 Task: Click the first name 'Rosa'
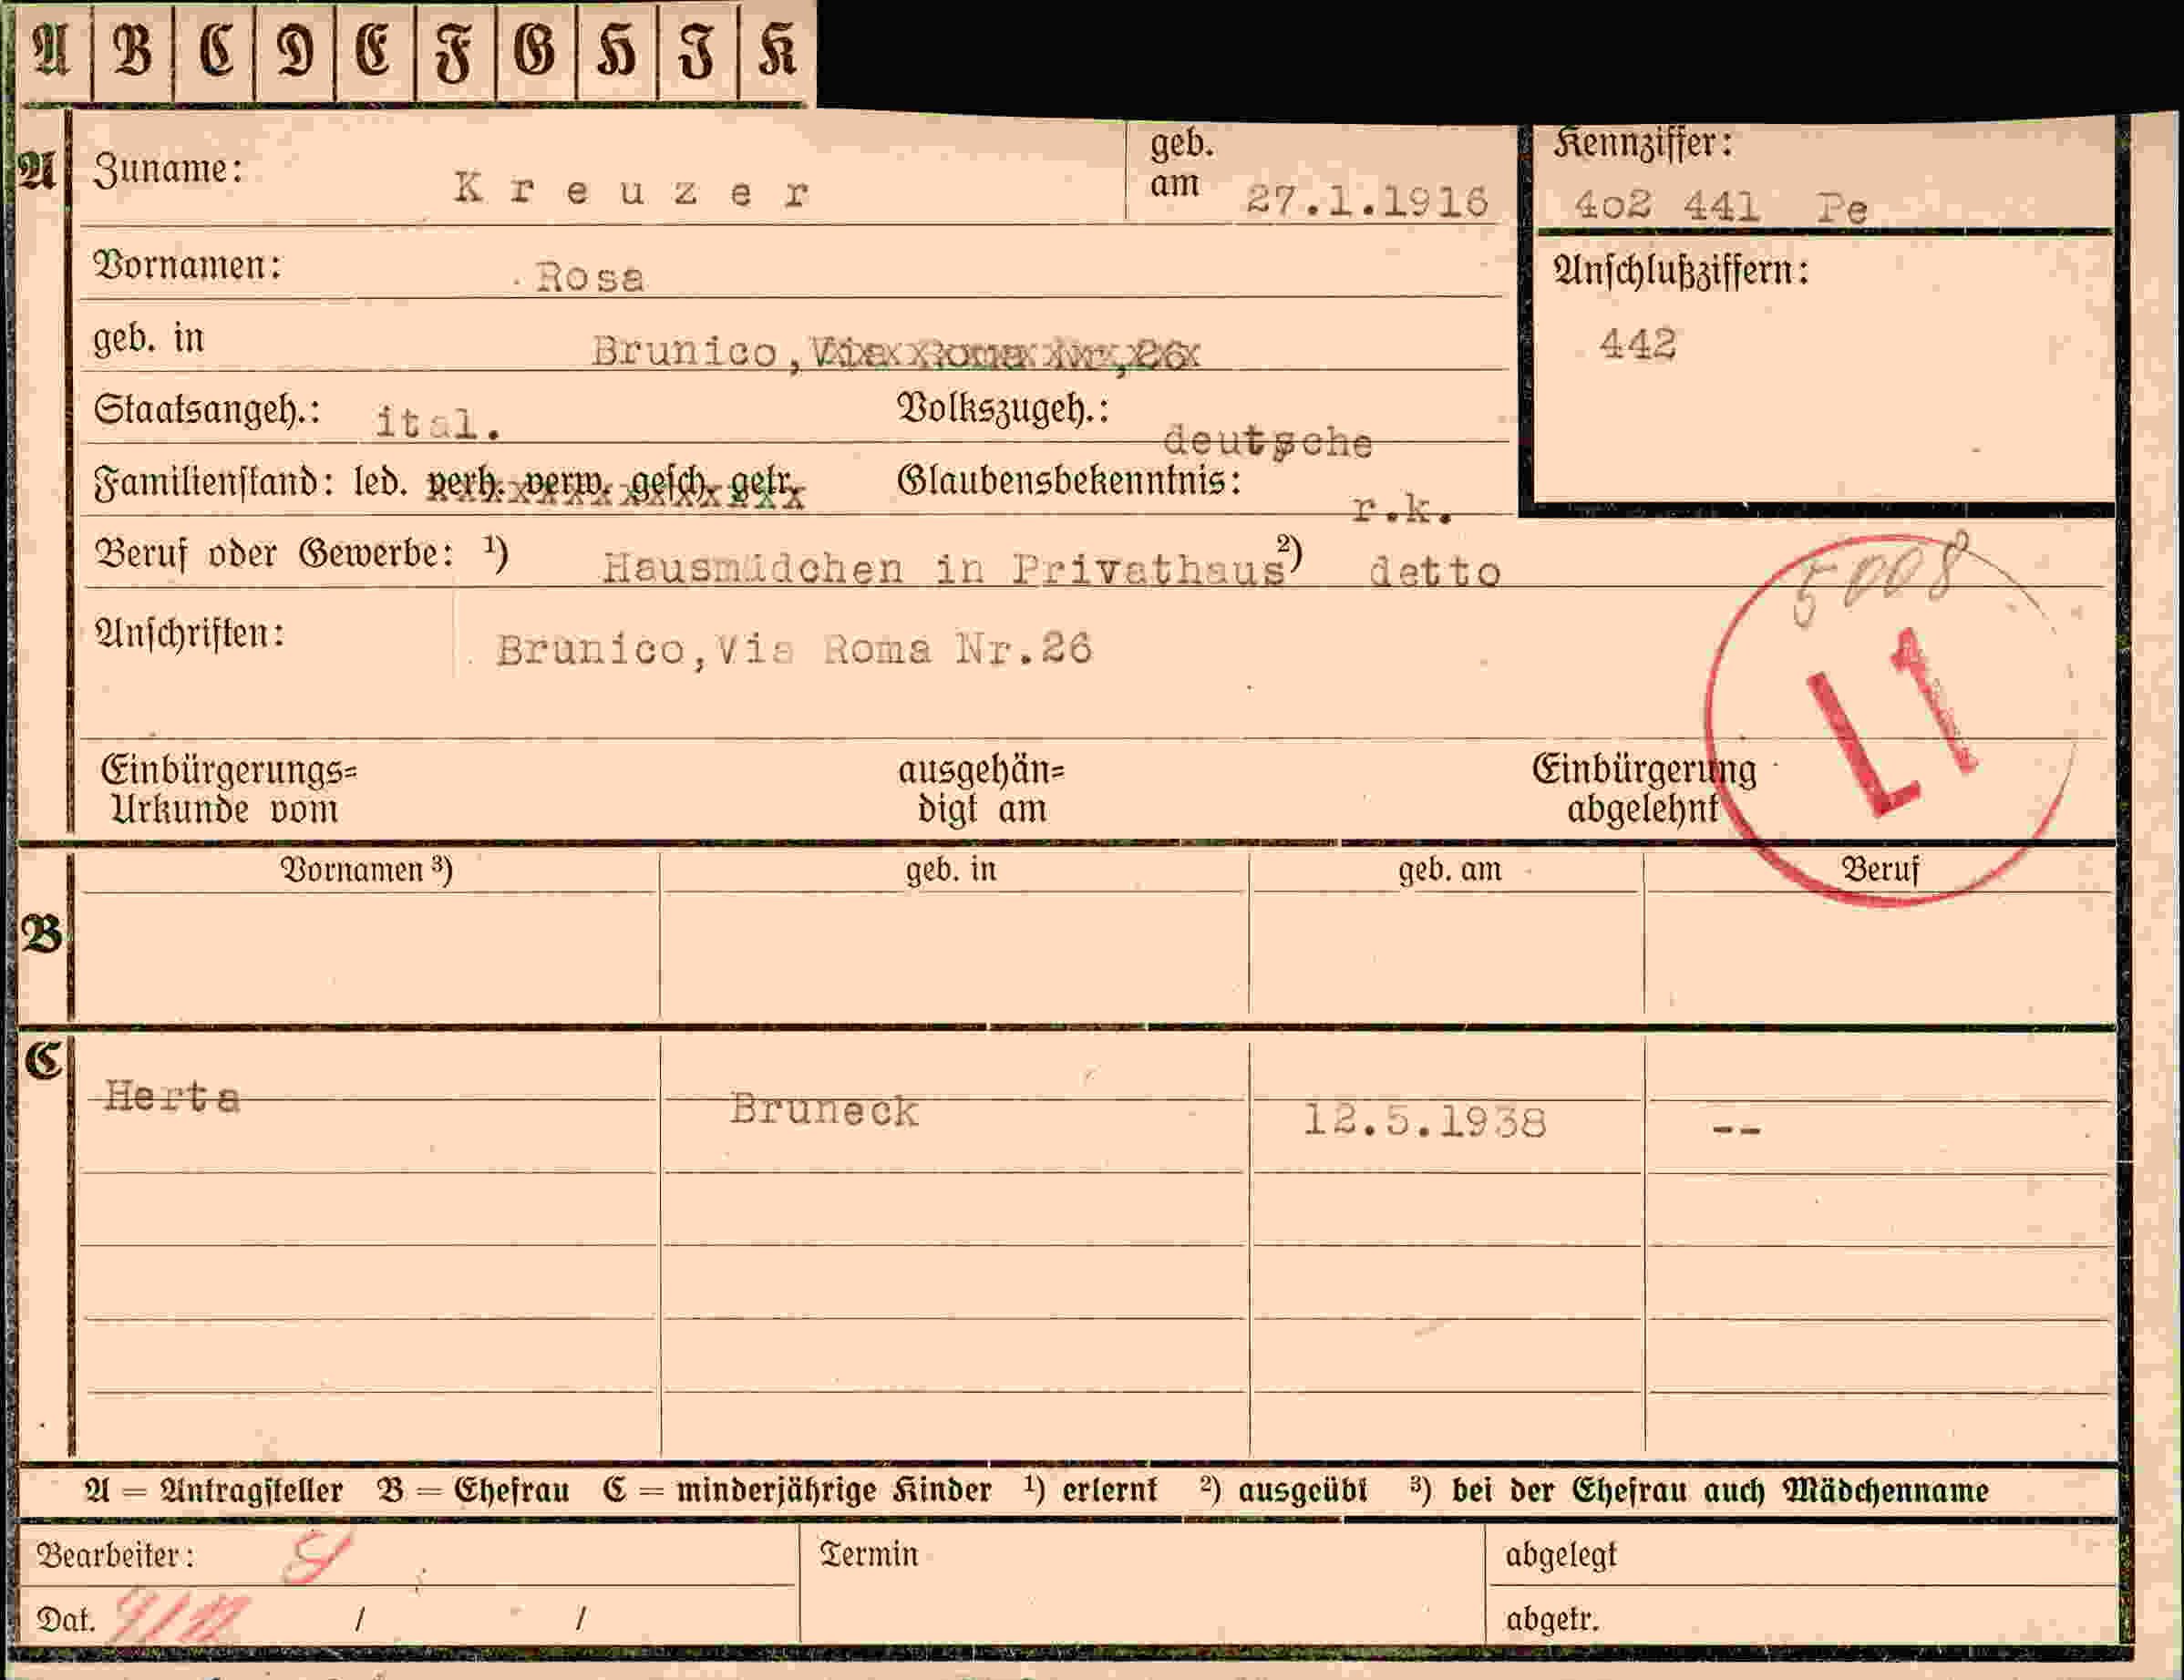[x=590, y=277]
